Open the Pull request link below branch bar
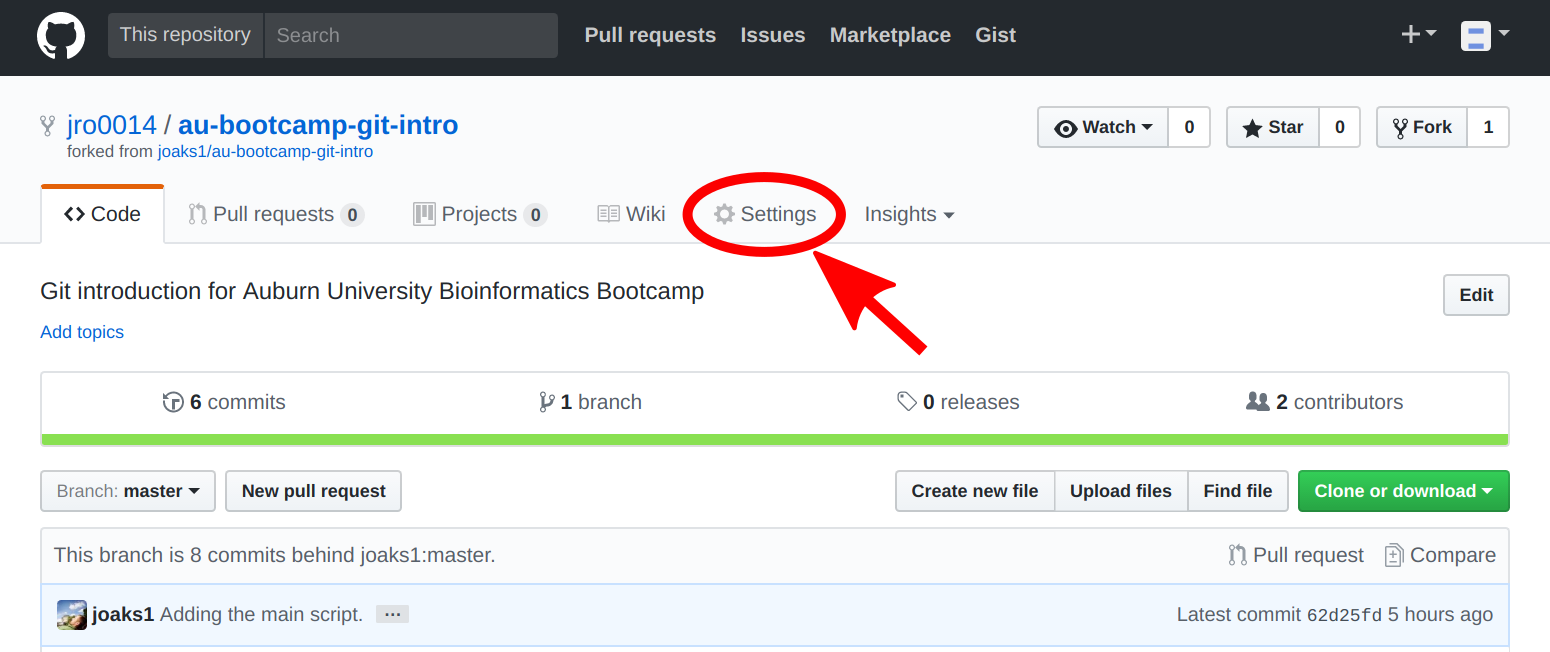This screenshot has height=652, width=1550. (x=1296, y=555)
